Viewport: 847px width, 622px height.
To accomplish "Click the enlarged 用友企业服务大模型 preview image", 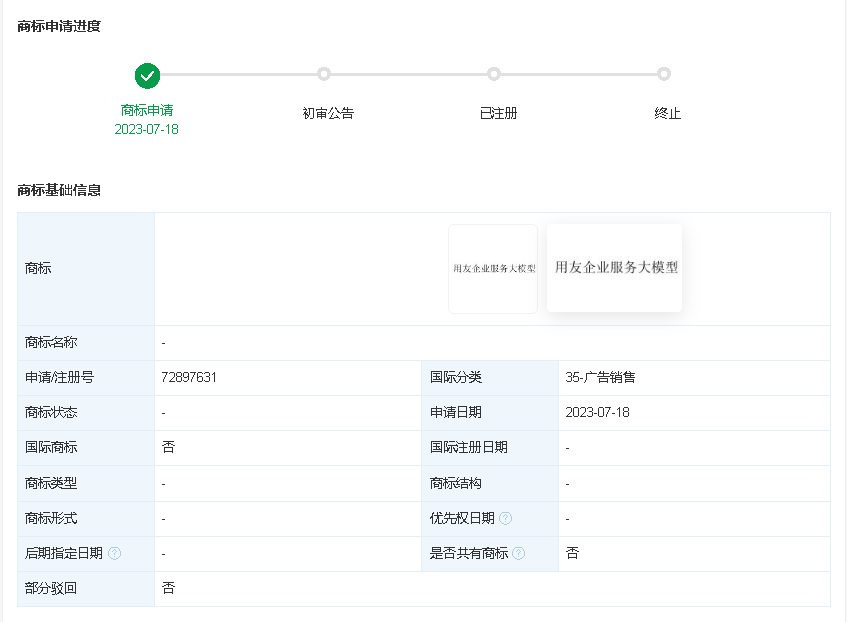I will [x=615, y=267].
